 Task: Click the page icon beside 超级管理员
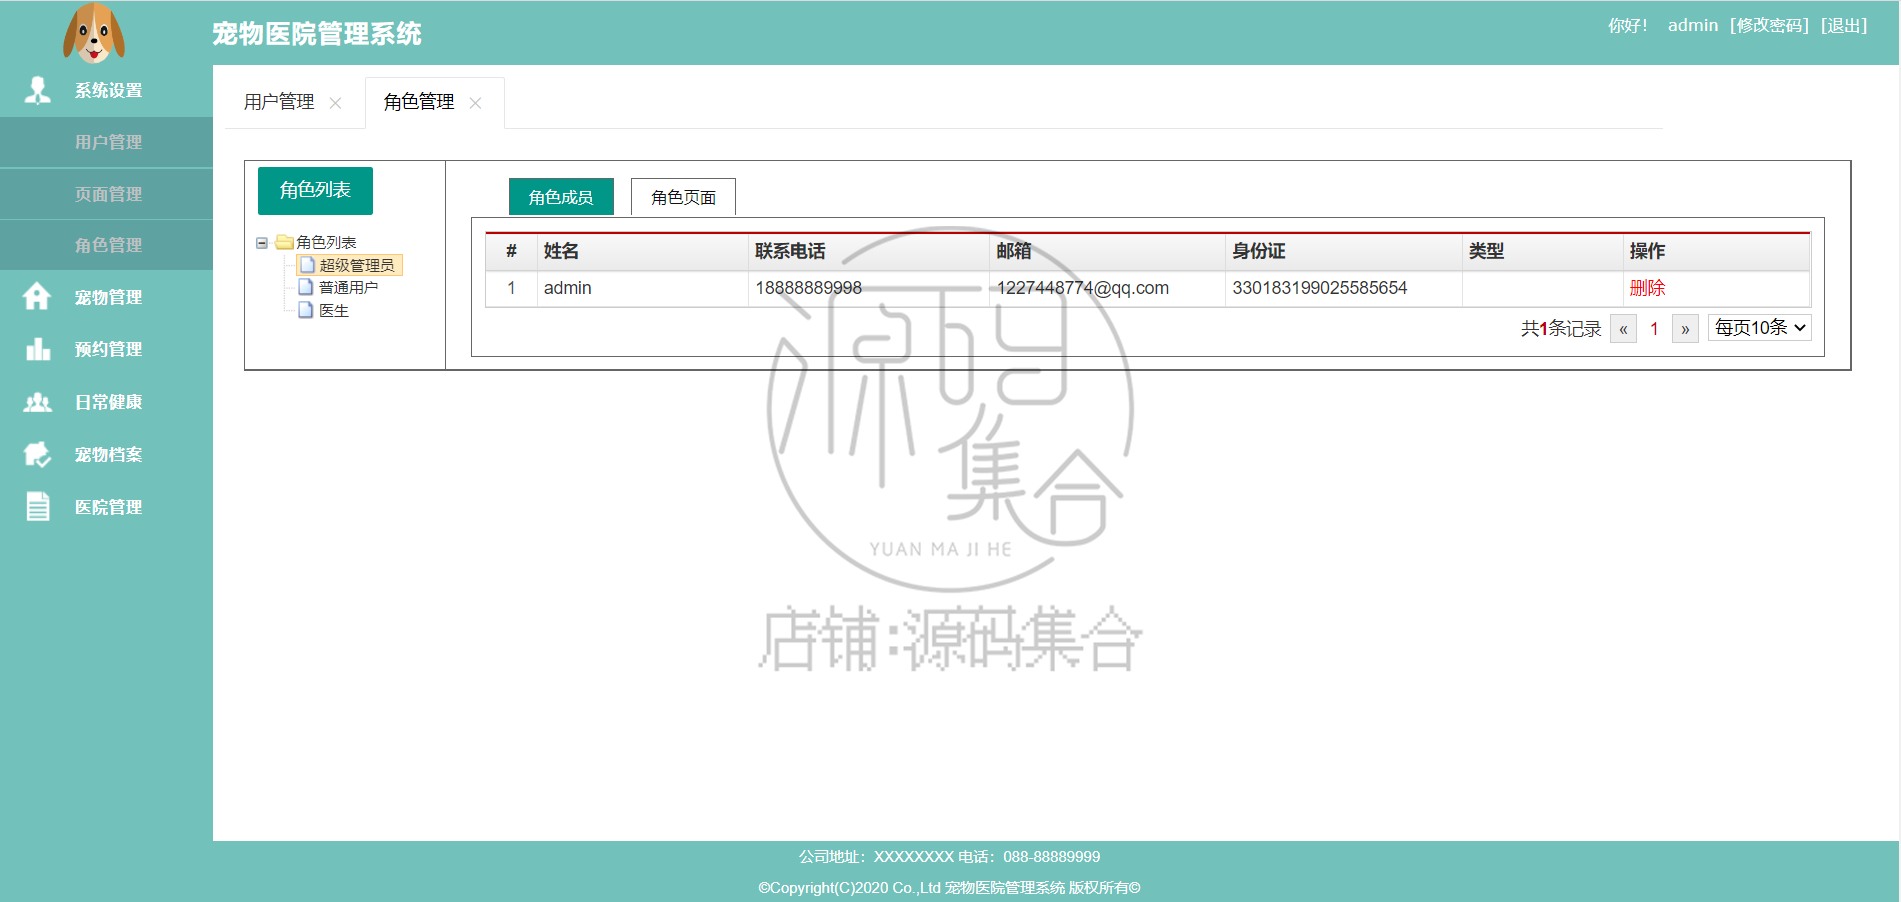pyautogui.click(x=308, y=265)
